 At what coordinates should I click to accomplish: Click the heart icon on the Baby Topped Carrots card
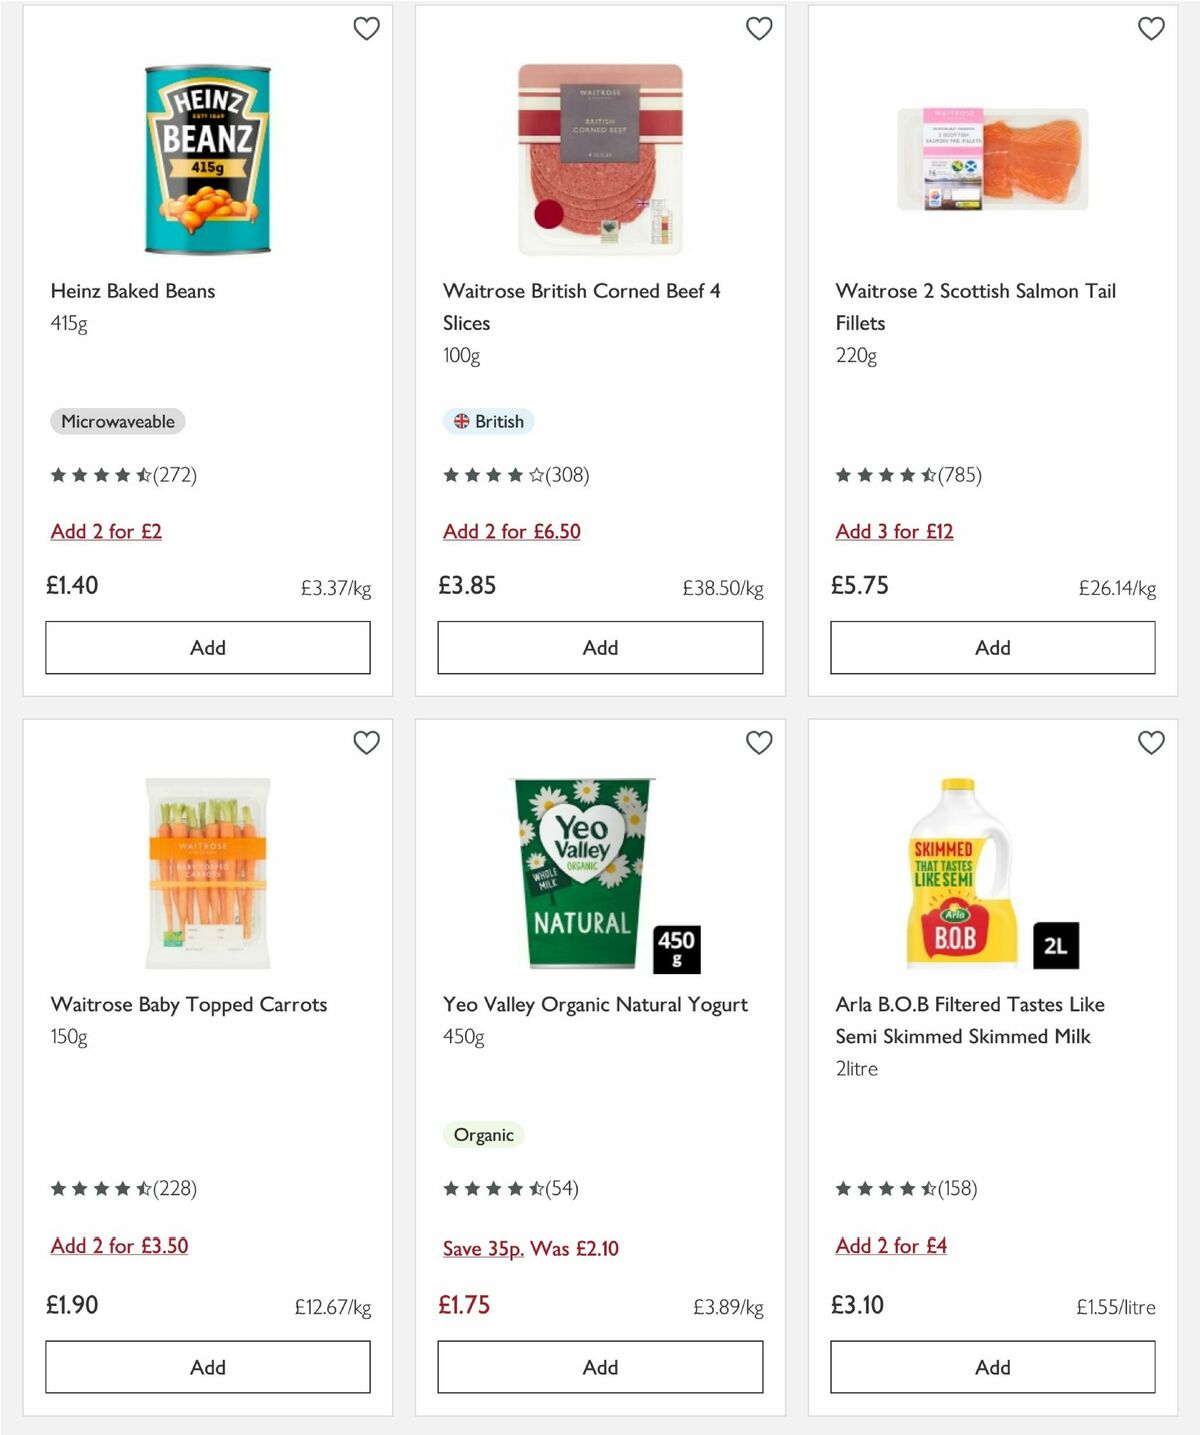(366, 743)
